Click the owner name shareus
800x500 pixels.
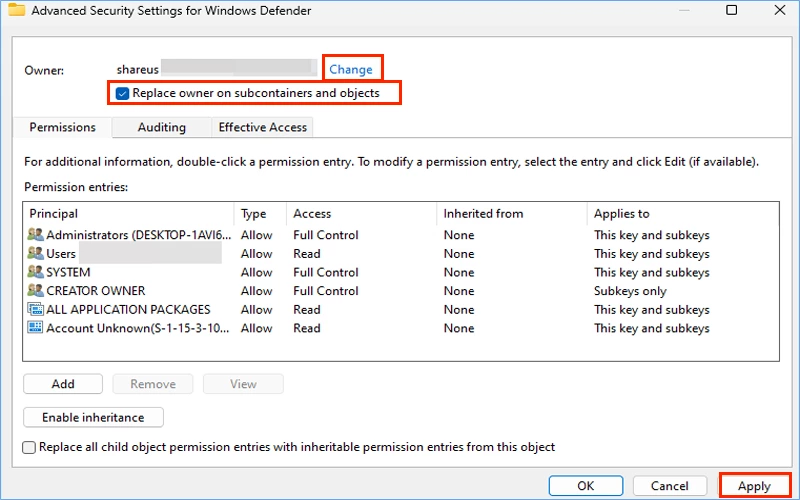138,69
